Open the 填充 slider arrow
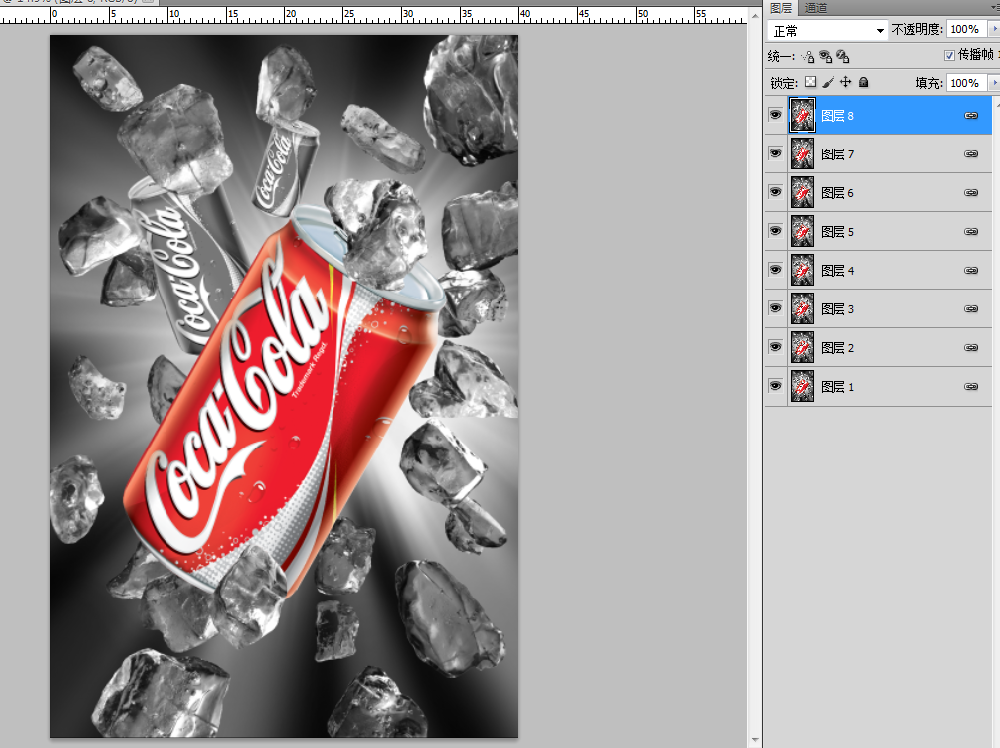 point(994,83)
